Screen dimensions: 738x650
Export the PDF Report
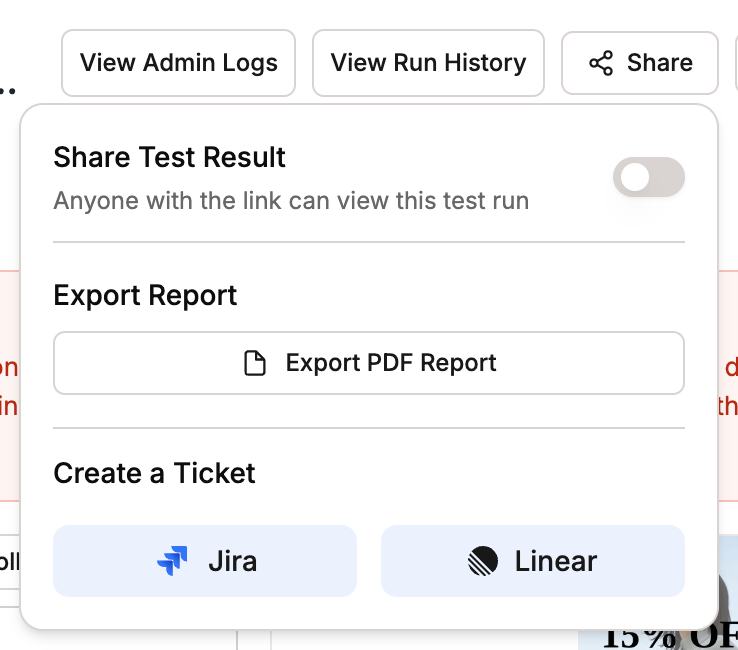(369, 363)
